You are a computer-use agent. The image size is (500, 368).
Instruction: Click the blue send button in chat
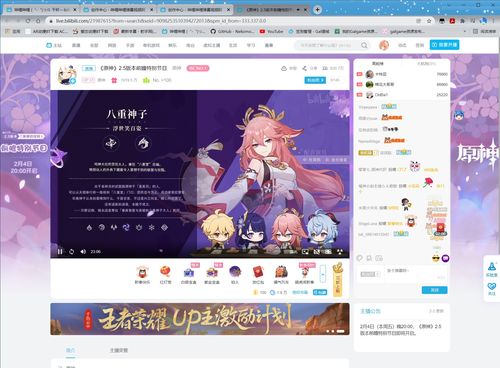pos(434,290)
